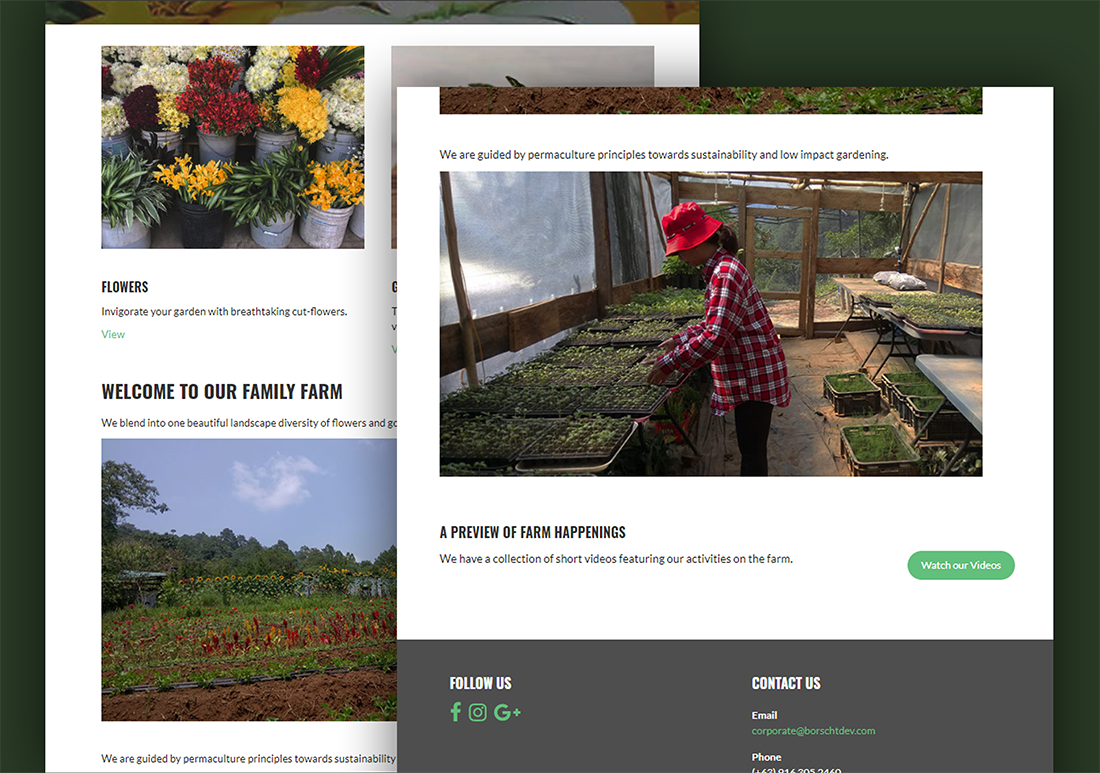1100x773 pixels.
Task: Click the Contact Us footer heading
Action: (x=786, y=683)
